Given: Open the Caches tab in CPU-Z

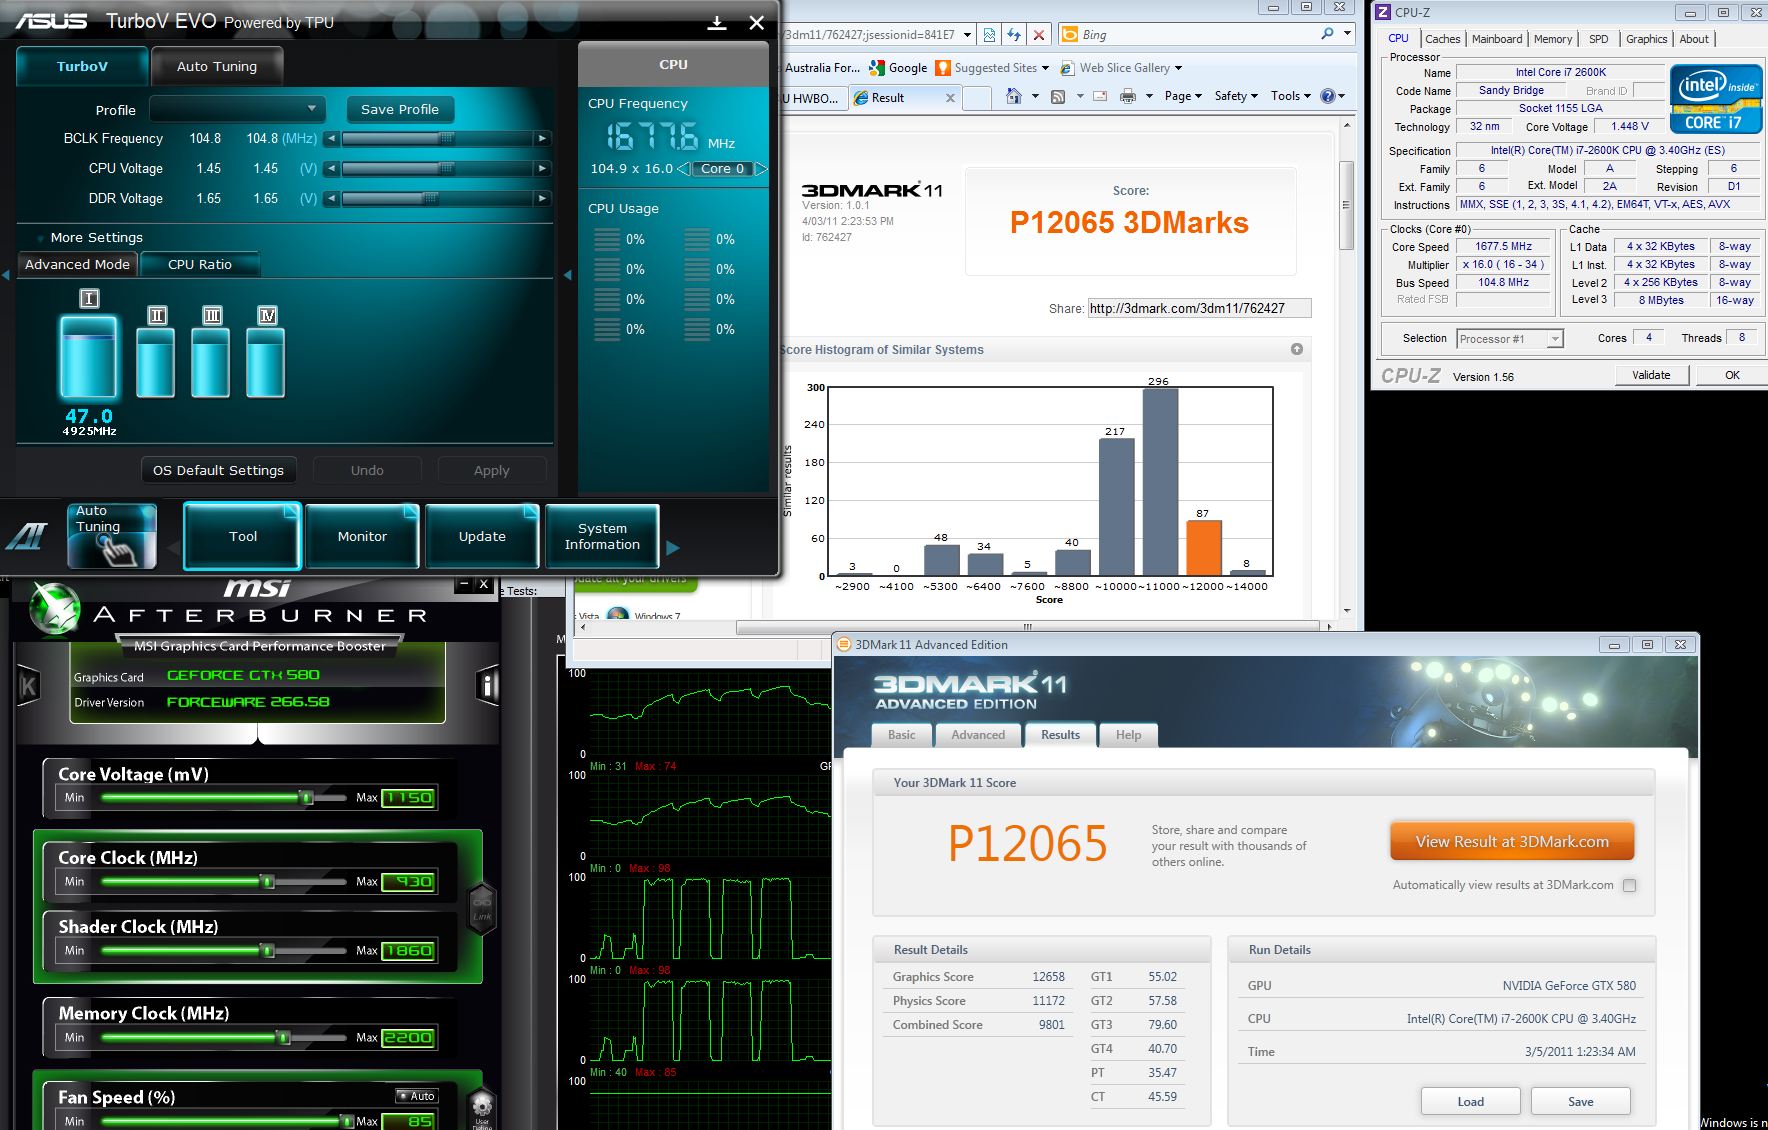Looking at the screenshot, I should 1442,39.
